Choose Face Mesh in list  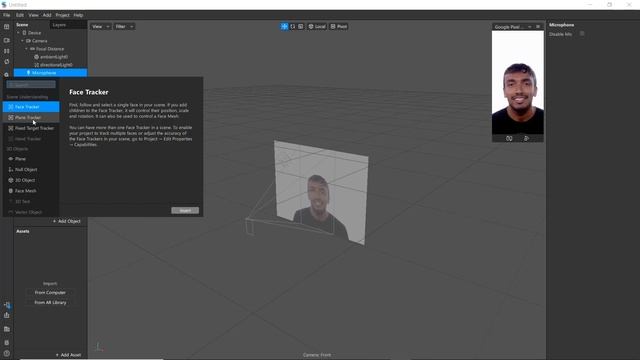31,191
